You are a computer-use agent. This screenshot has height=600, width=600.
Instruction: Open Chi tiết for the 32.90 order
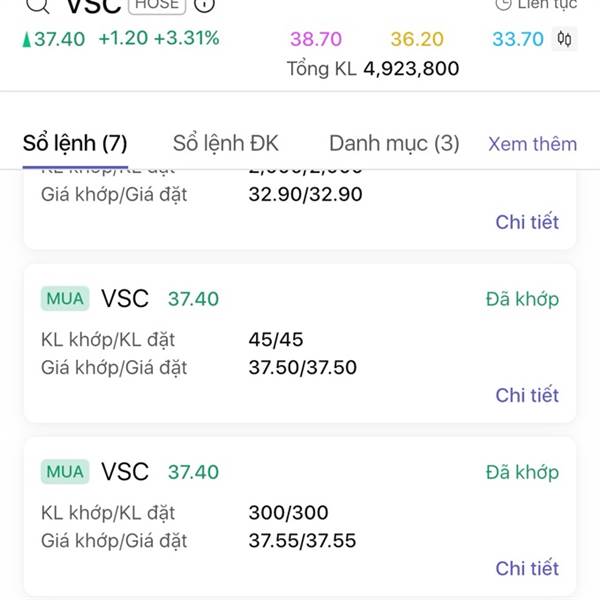click(x=527, y=222)
